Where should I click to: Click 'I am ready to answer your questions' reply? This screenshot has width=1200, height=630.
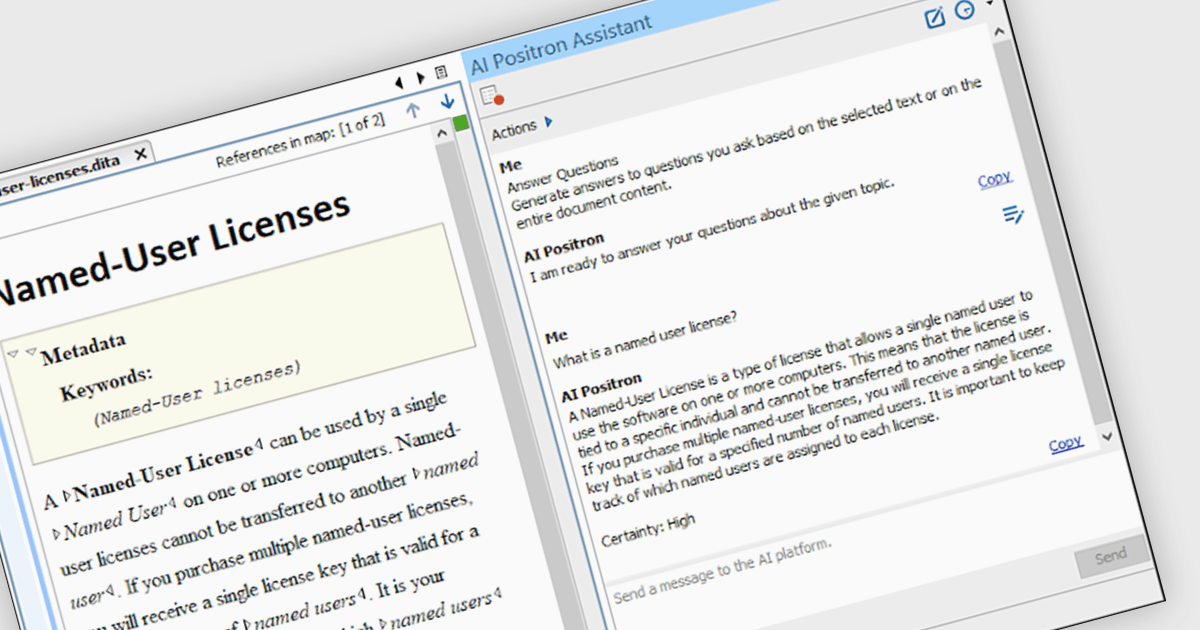711,232
